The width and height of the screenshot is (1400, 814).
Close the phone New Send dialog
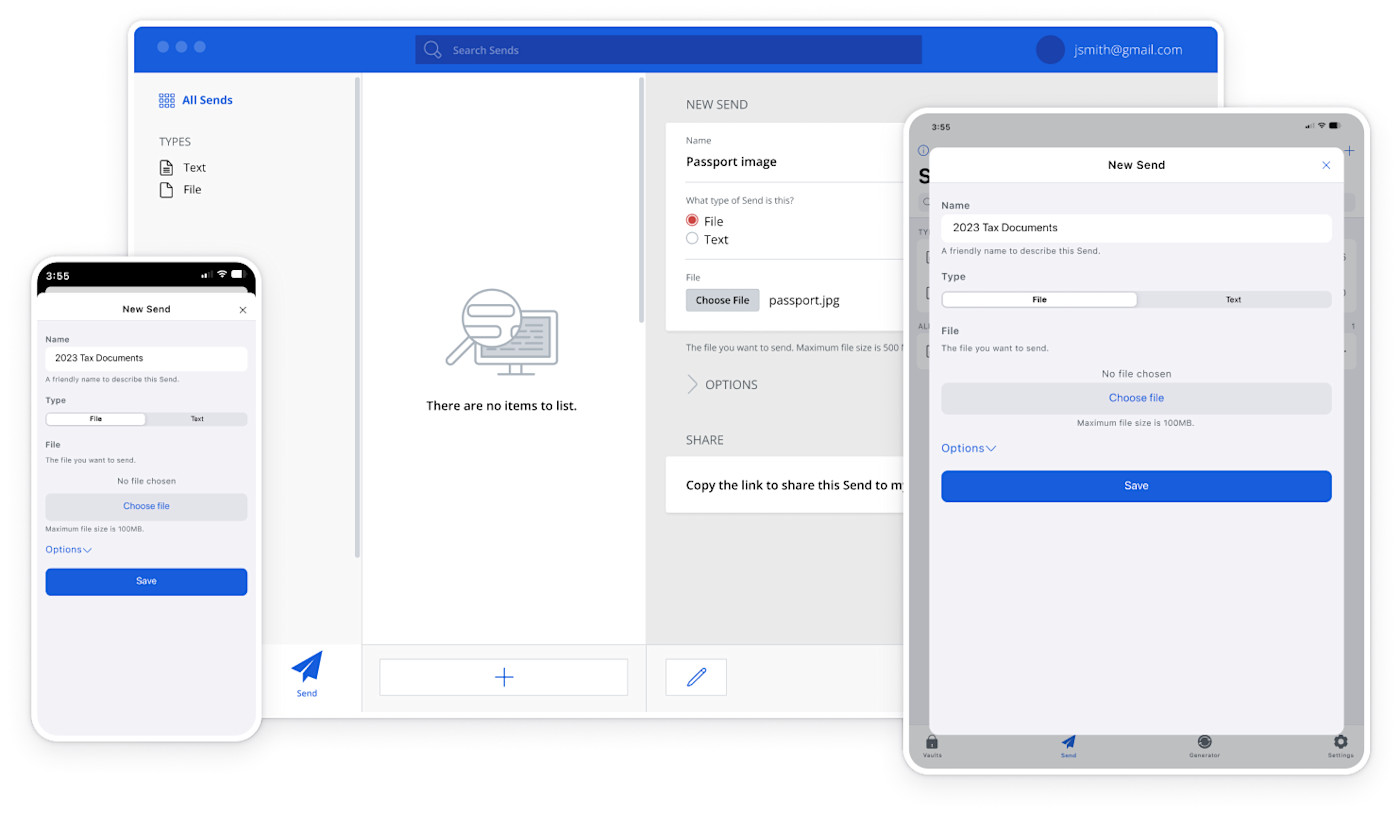pyautogui.click(x=243, y=310)
